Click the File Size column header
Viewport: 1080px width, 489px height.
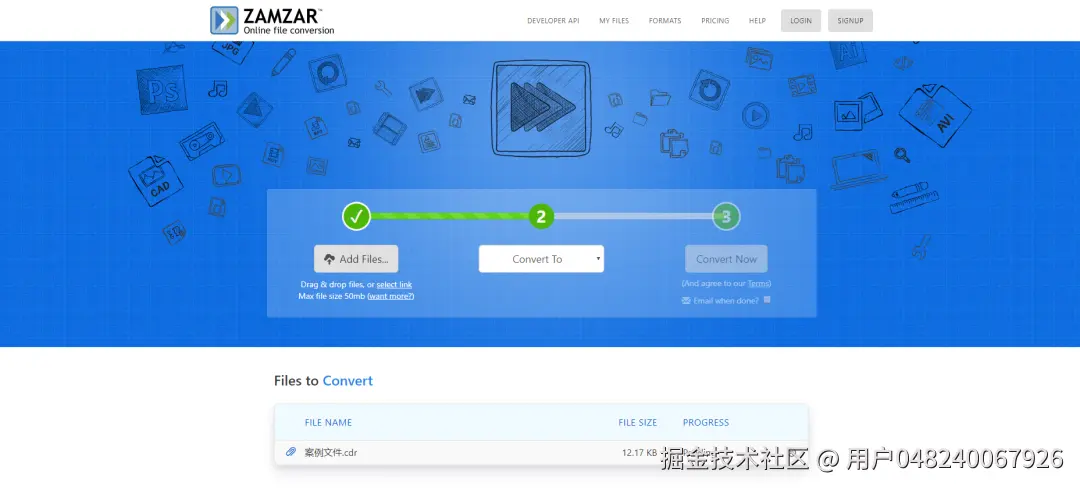(x=637, y=422)
